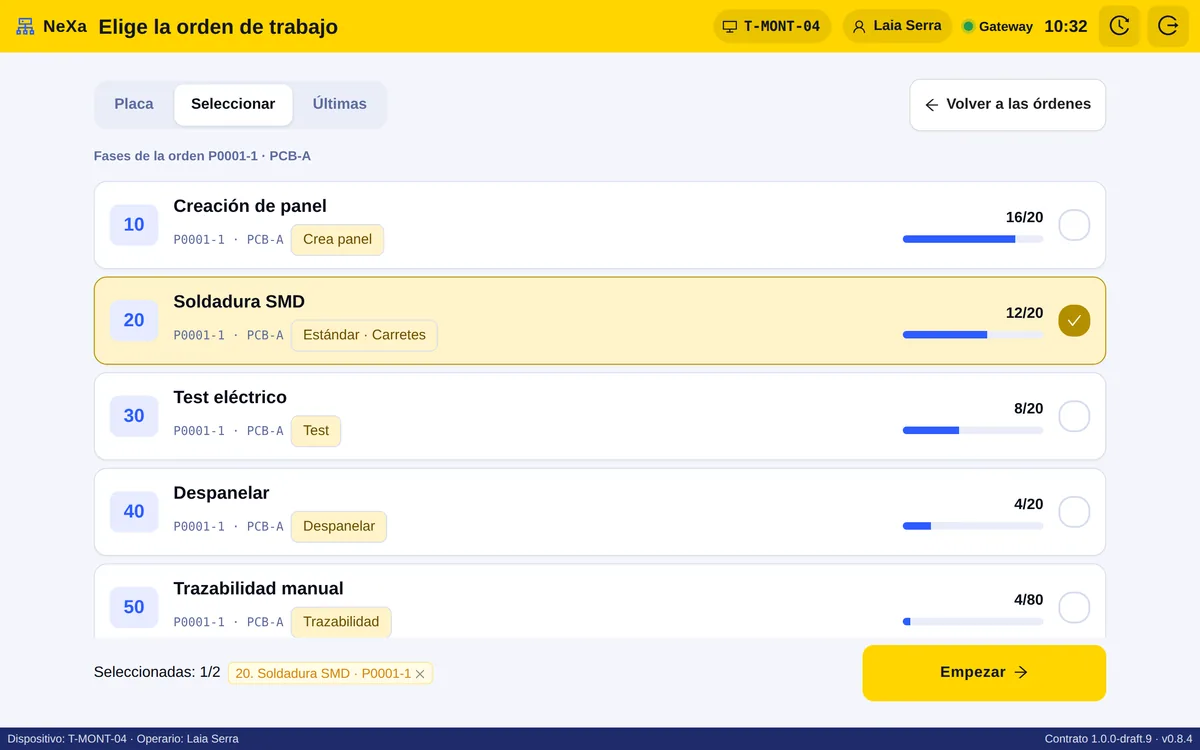The image size is (1200, 750).
Task: Select the Despanelar phase circle
Action: pos(1074,512)
